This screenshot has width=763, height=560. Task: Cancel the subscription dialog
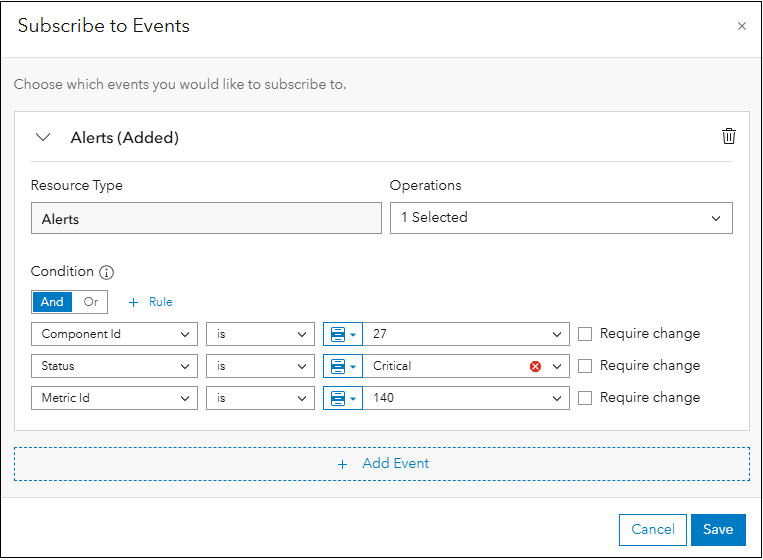[x=652, y=530]
